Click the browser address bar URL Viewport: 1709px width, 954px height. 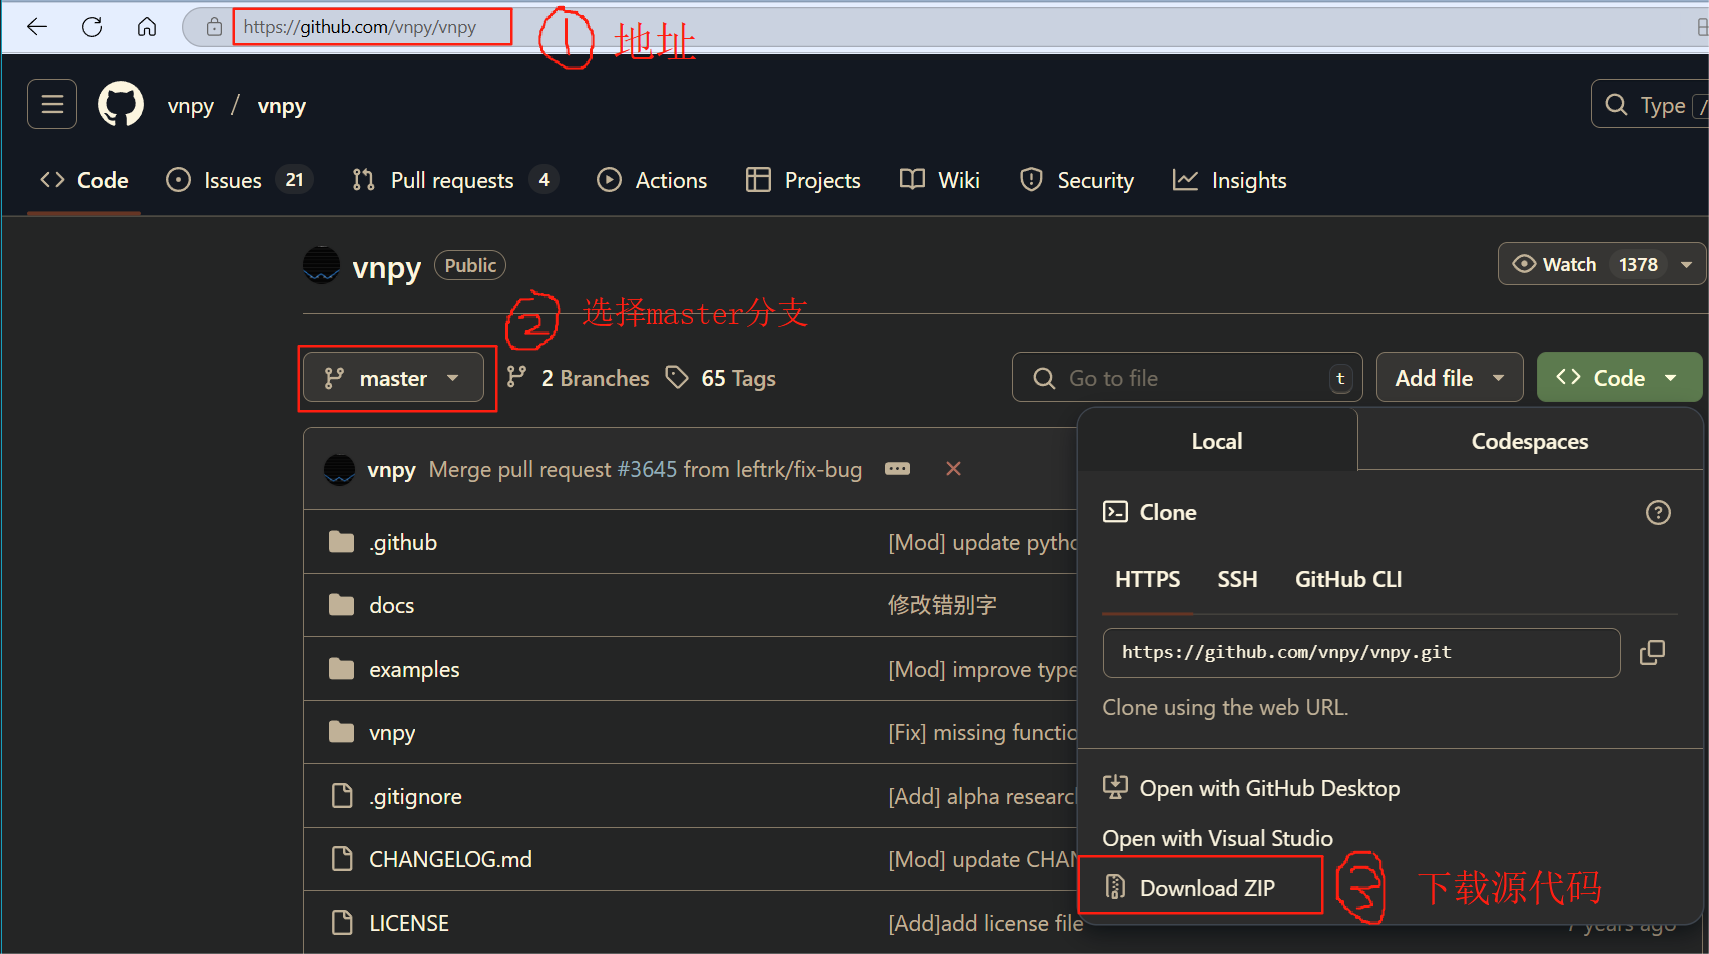(360, 27)
